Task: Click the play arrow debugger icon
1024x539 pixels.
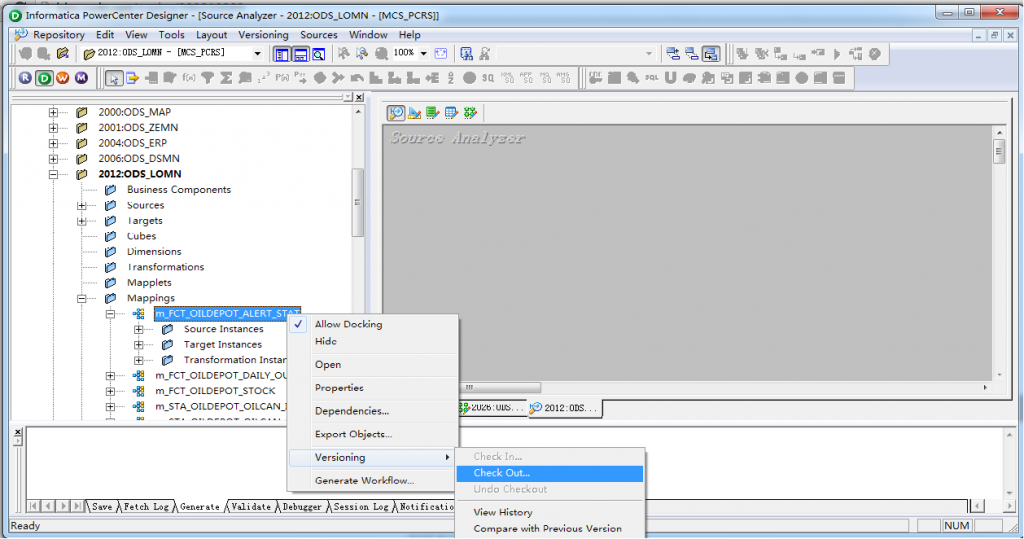Action: (x=837, y=54)
